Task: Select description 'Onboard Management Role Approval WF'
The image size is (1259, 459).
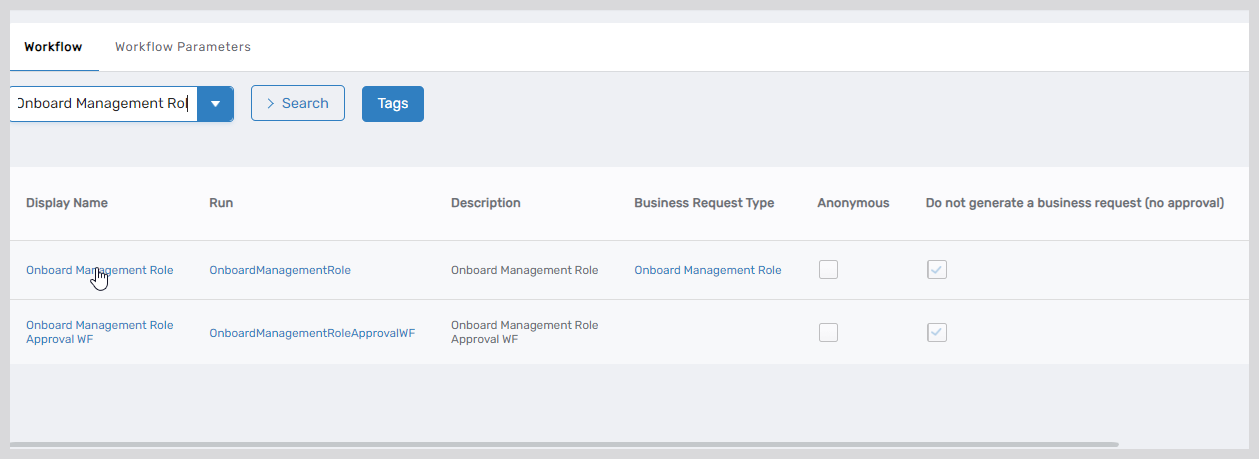Action: point(525,332)
